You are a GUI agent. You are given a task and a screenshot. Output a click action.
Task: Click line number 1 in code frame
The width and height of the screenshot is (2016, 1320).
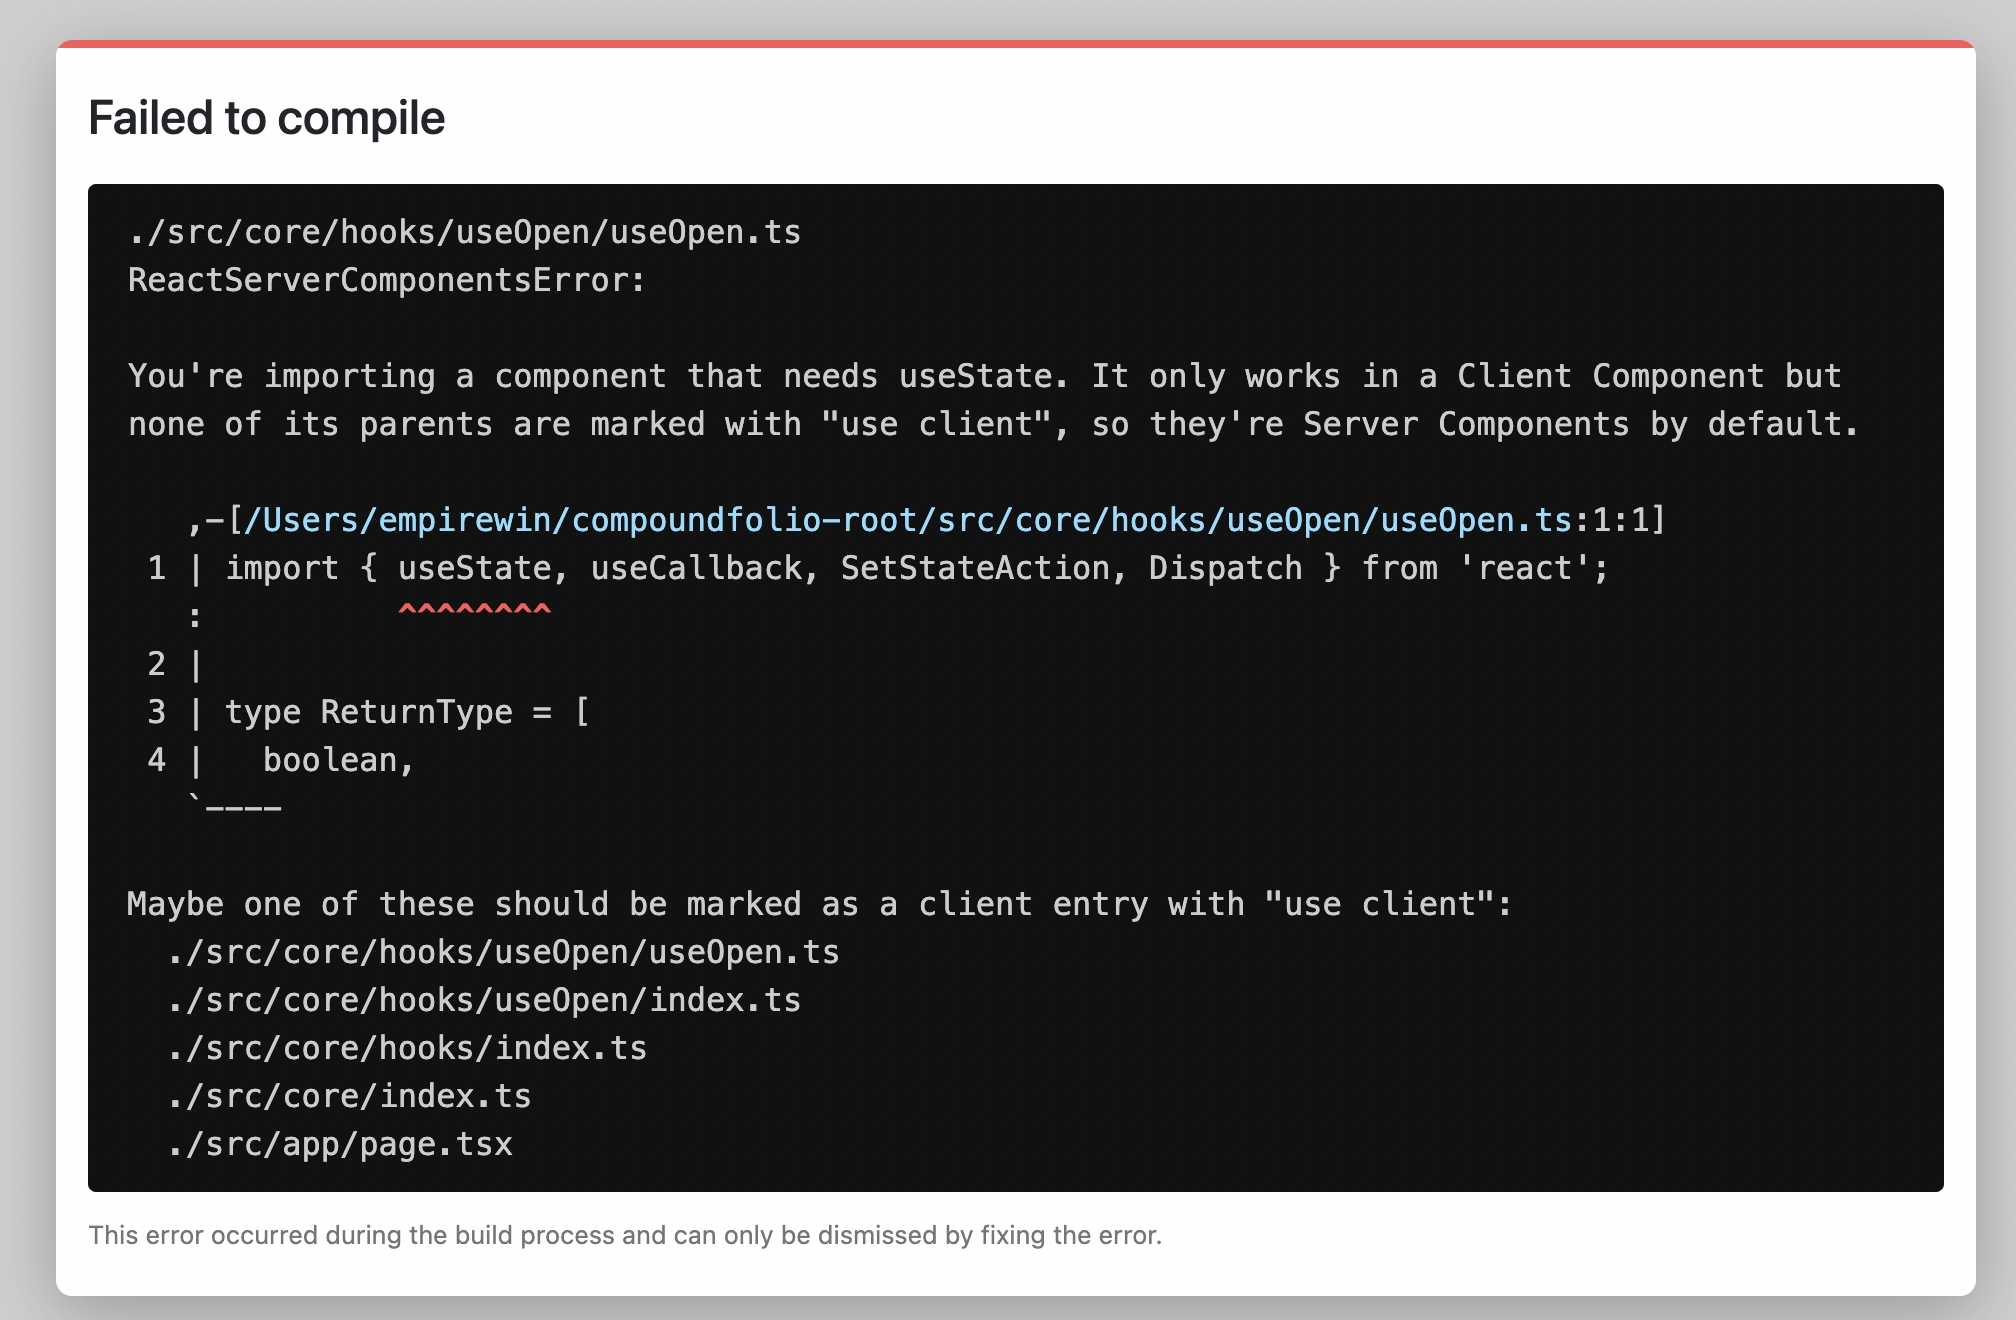coord(157,568)
